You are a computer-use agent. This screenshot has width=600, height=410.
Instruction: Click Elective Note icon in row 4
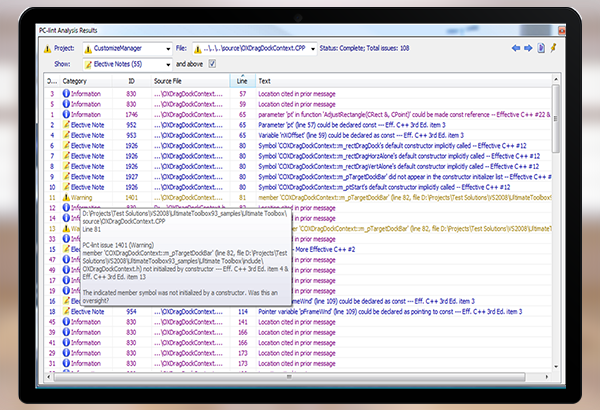pyautogui.click(x=66, y=135)
